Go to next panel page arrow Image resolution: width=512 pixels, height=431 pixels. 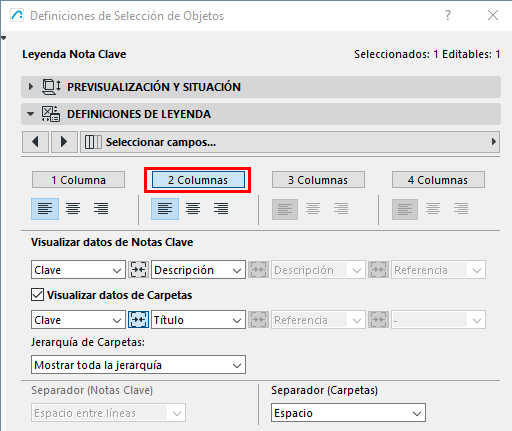(64, 142)
